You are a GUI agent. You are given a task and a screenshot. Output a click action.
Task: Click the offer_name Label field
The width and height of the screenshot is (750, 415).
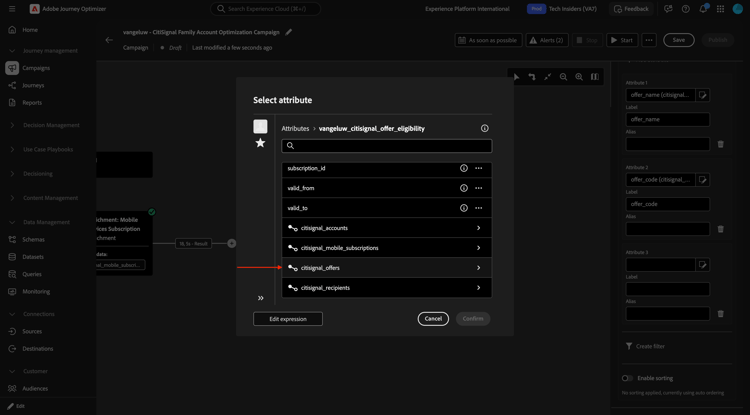[668, 120]
